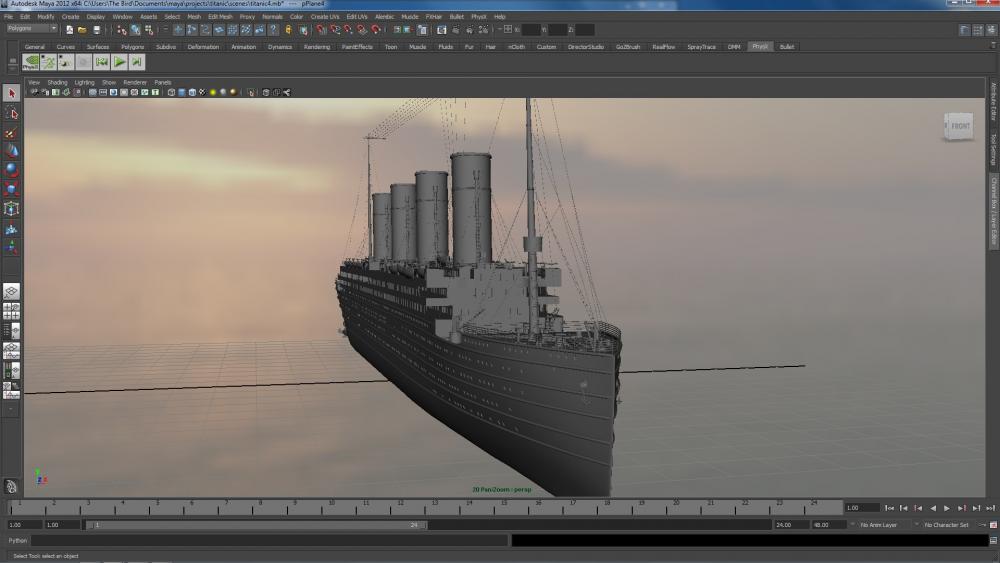Open scene with the folder icon
1000x563 pixels.
(82, 30)
